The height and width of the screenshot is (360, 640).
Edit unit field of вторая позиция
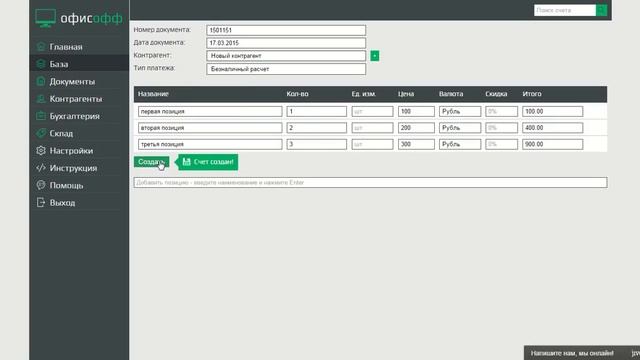(372, 128)
